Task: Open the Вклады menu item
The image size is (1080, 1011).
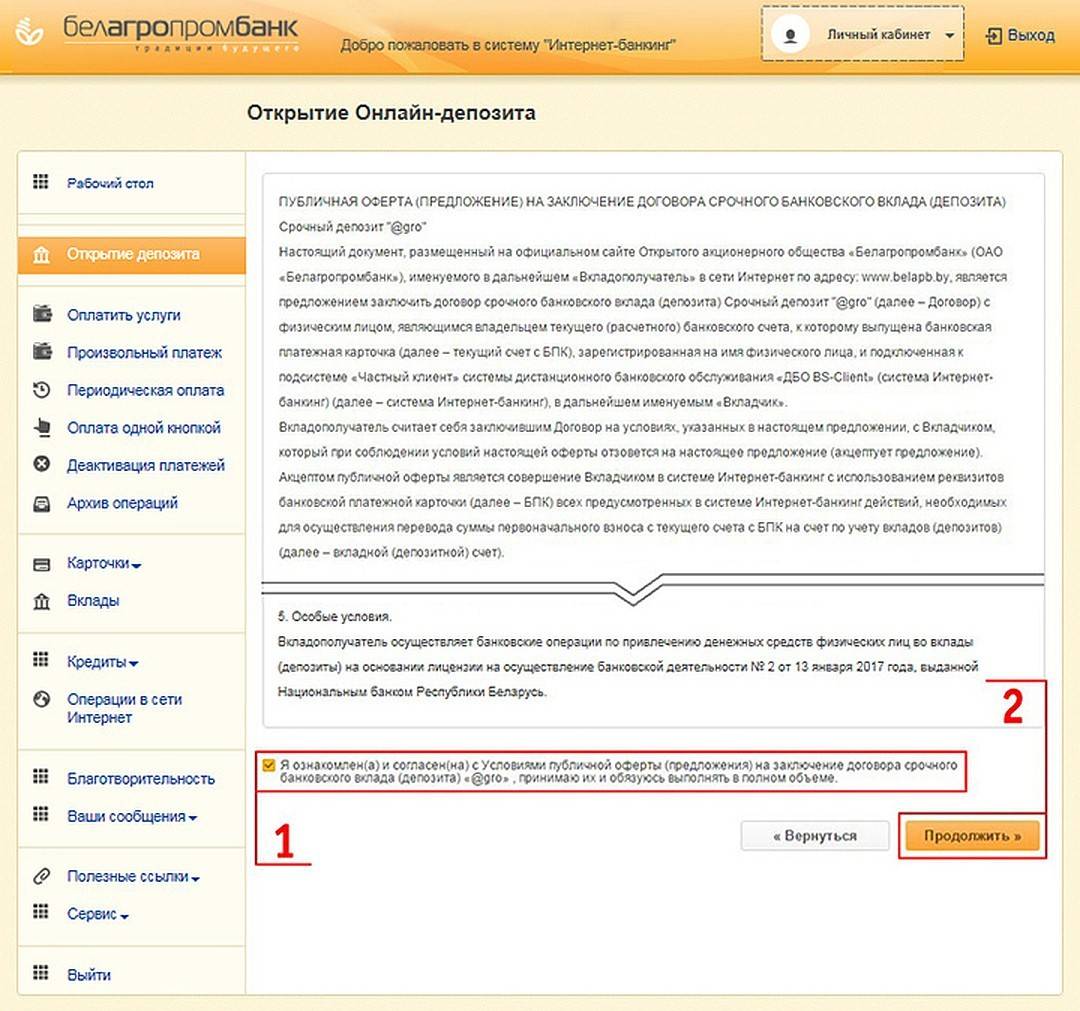Action: pyautogui.click(x=93, y=600)
